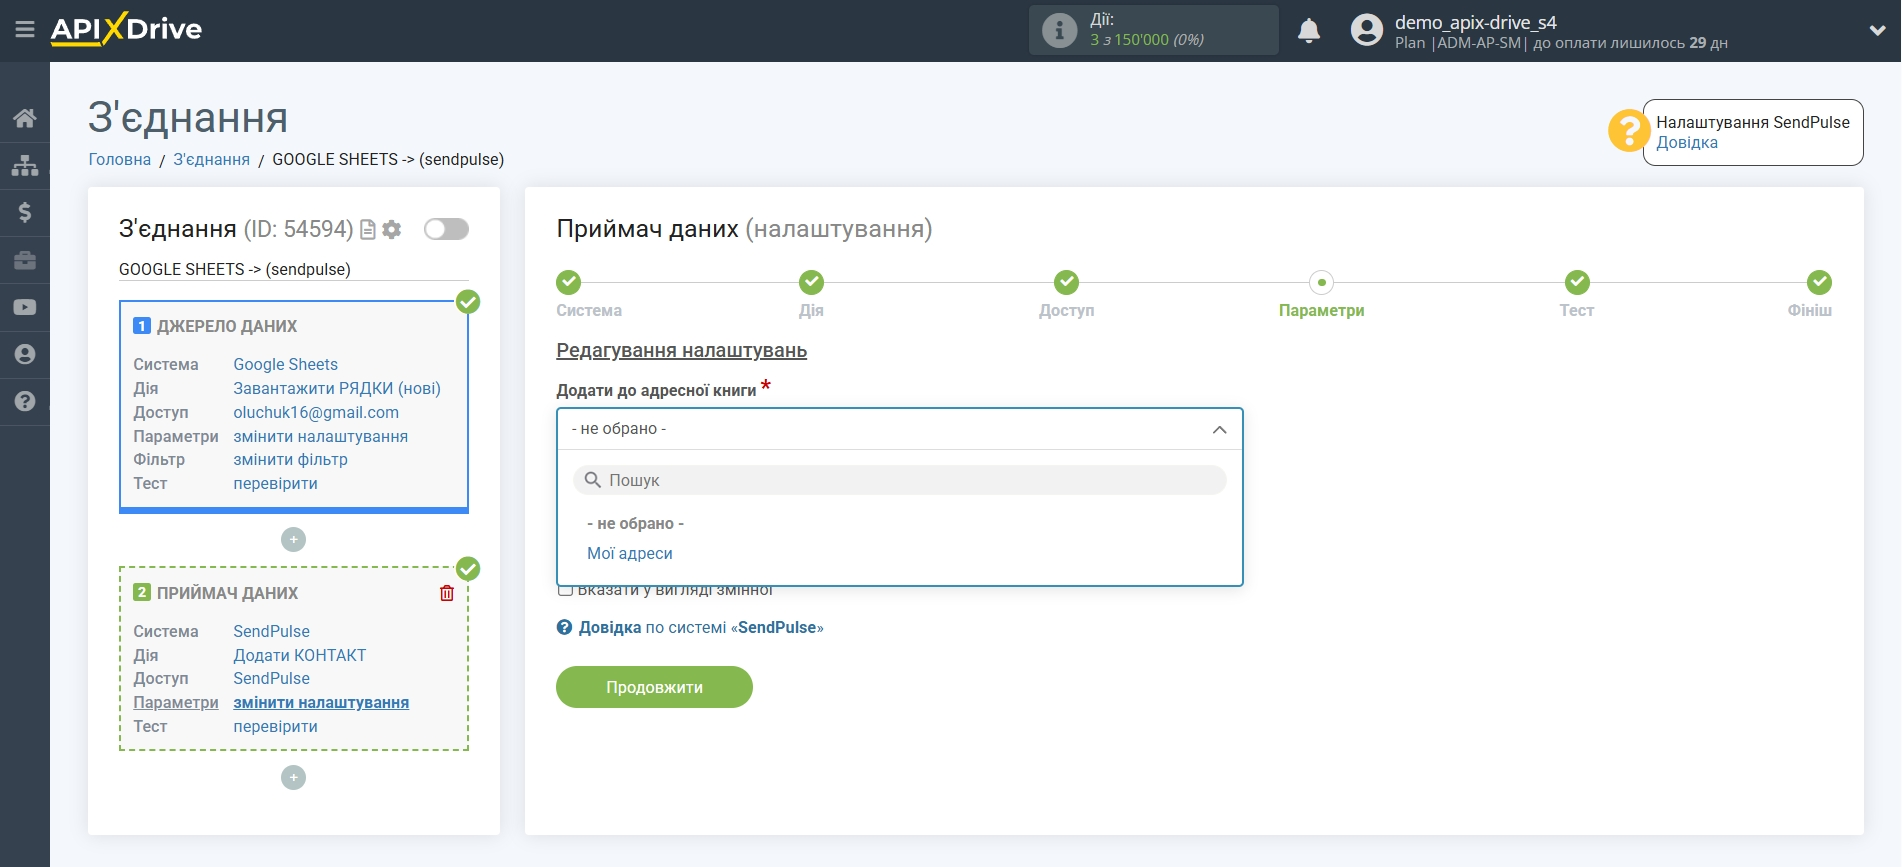The image size is (1902, 867).
Task: Open the YouTube video icon in sidebar
Action: coord(25,307)
